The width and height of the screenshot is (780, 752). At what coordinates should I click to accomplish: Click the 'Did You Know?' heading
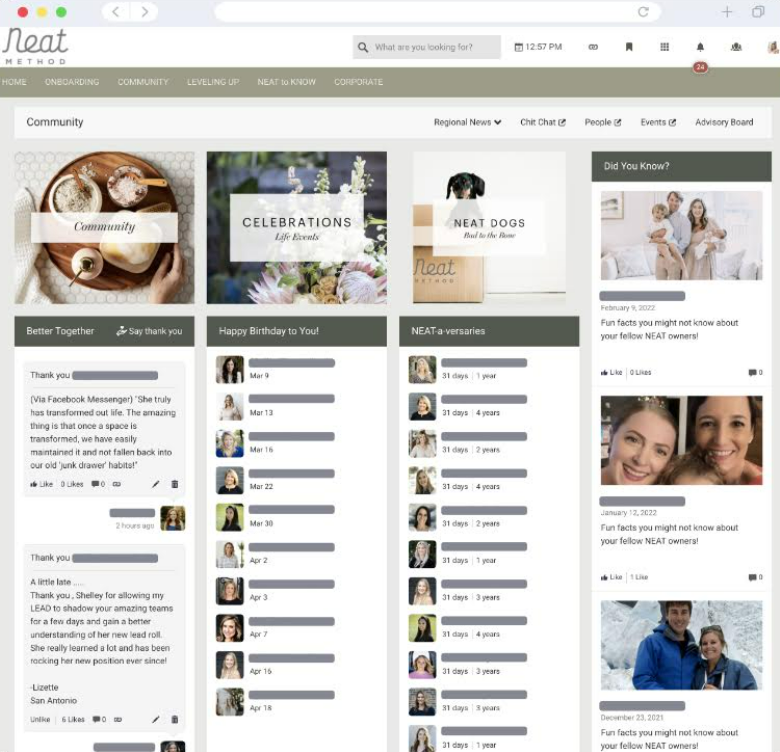click(636, 166)
